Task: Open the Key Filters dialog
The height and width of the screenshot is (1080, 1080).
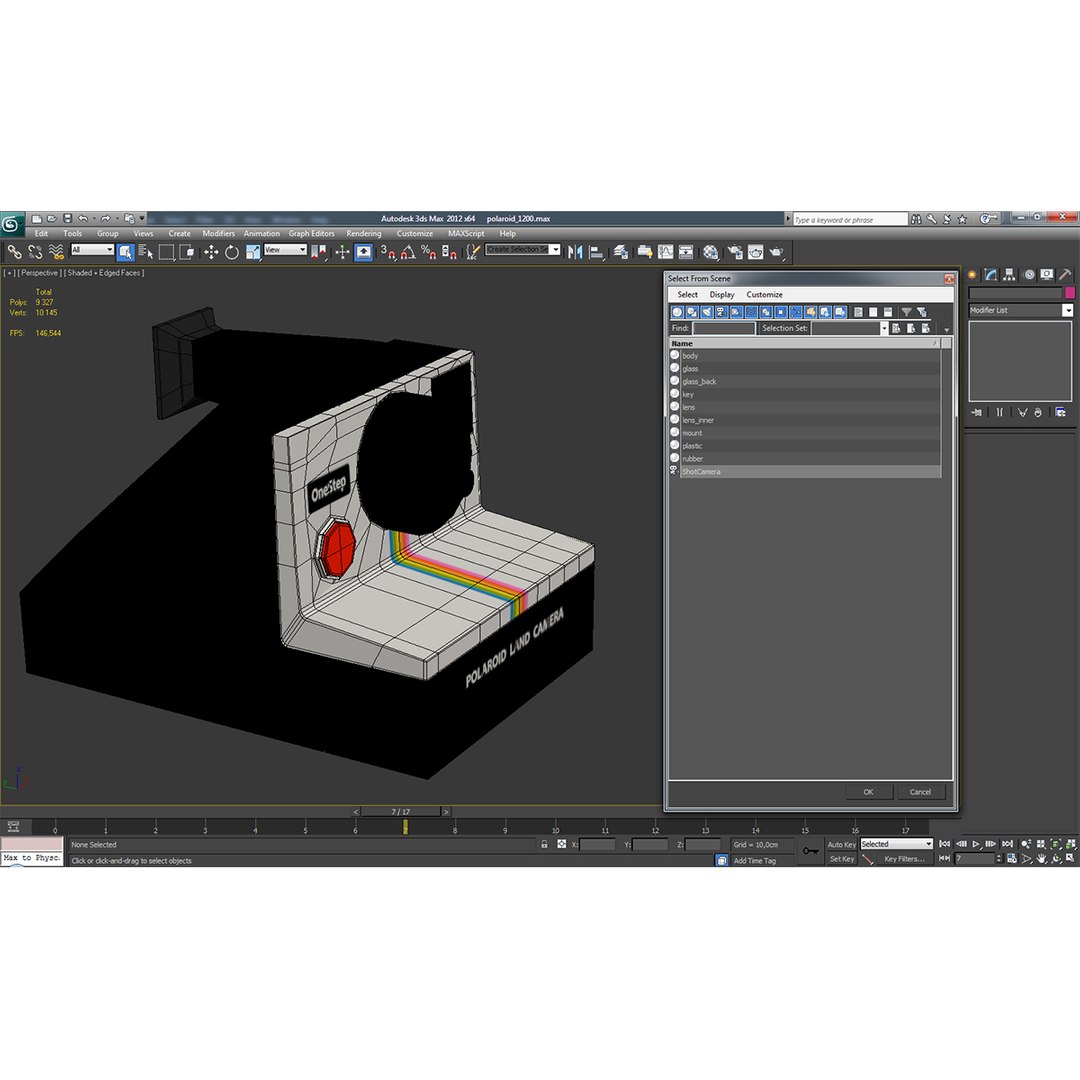Action: [904, 859]
